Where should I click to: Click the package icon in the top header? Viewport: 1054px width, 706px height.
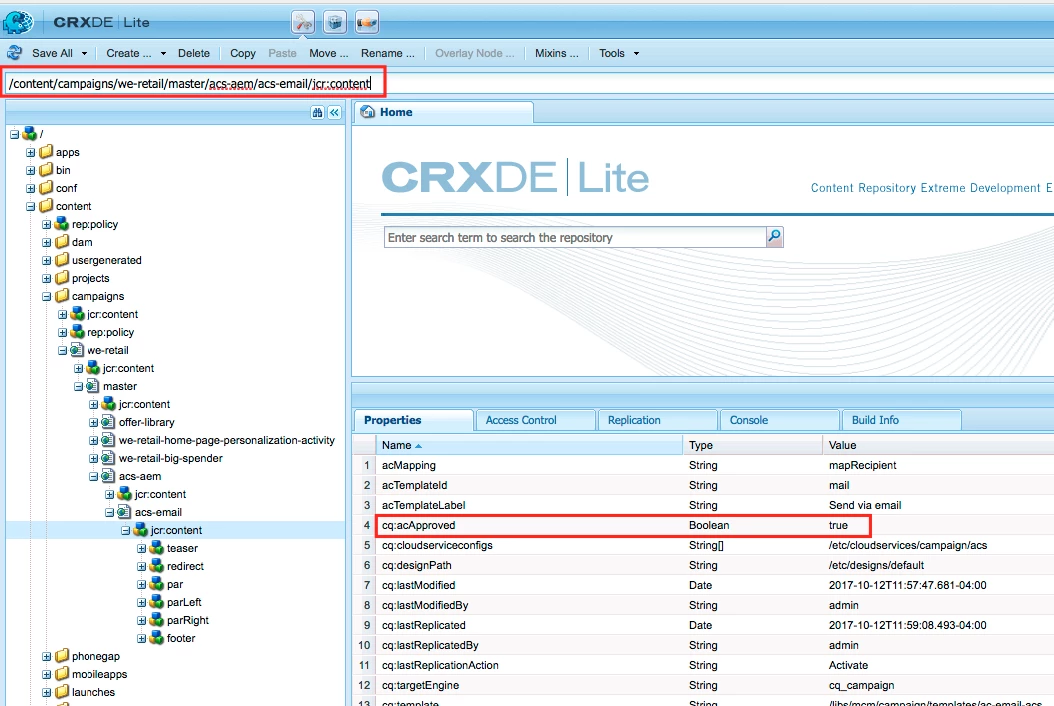(335, 22)
